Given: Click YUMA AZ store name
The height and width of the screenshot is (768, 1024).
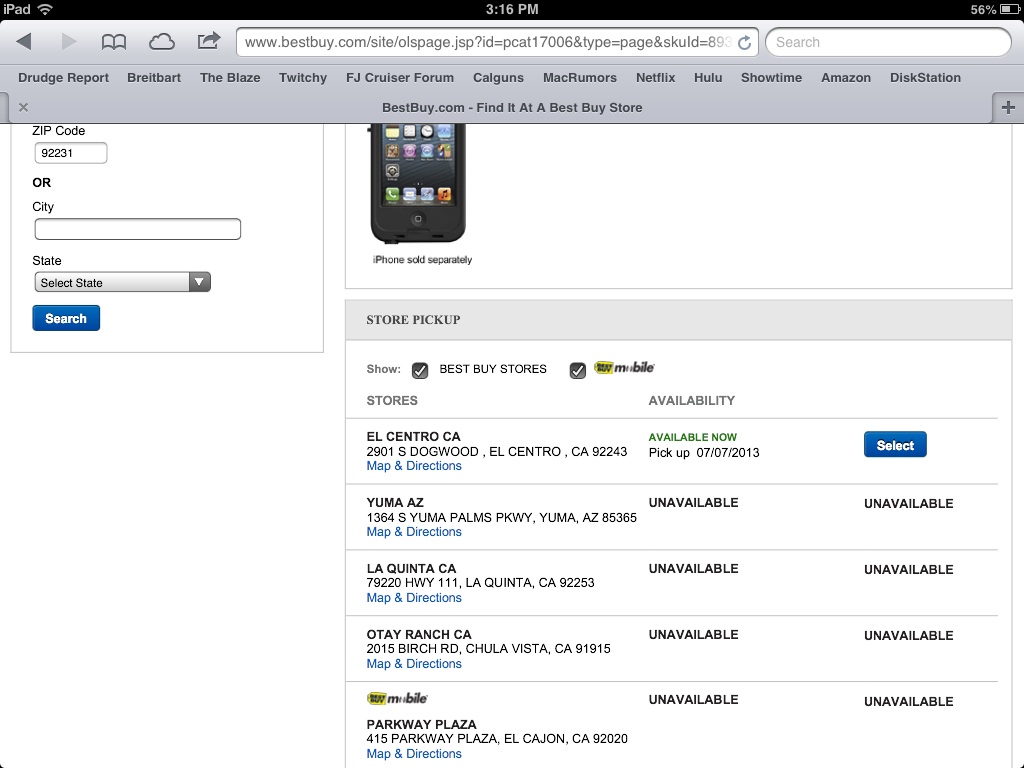Looking at the screenshot, I should coord(395,502).
